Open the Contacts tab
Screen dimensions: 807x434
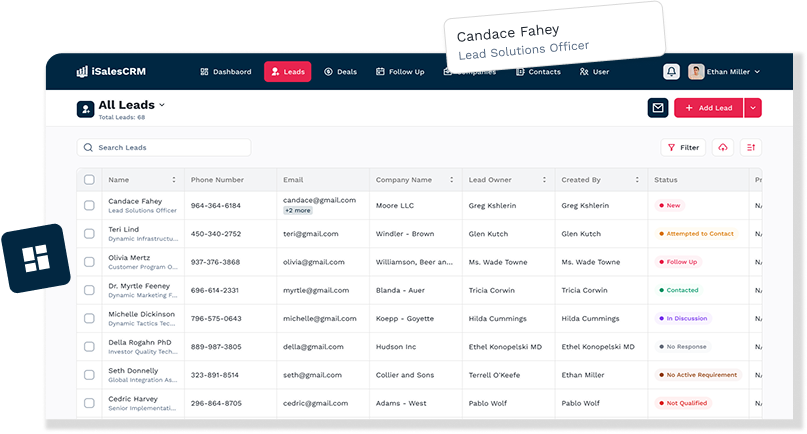coord(538,72)
